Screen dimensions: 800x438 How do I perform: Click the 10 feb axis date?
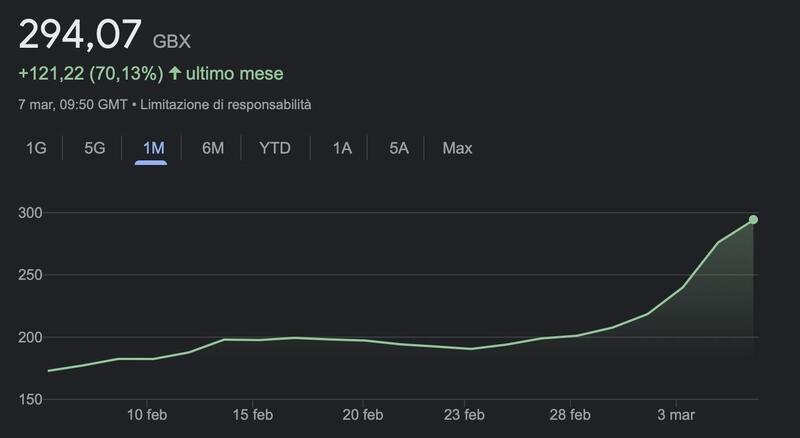tap(147, 414)
